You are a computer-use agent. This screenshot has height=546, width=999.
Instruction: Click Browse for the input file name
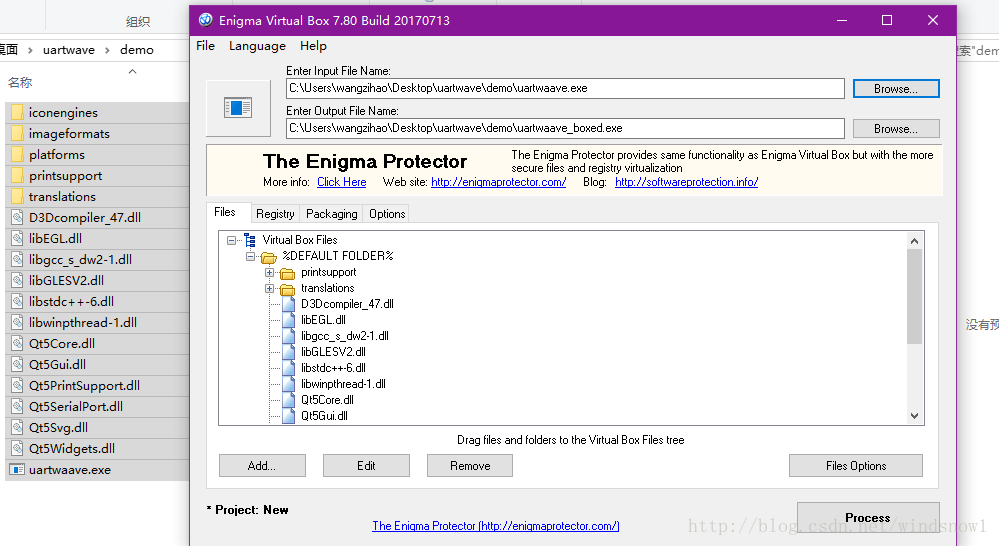click(896, 89)
